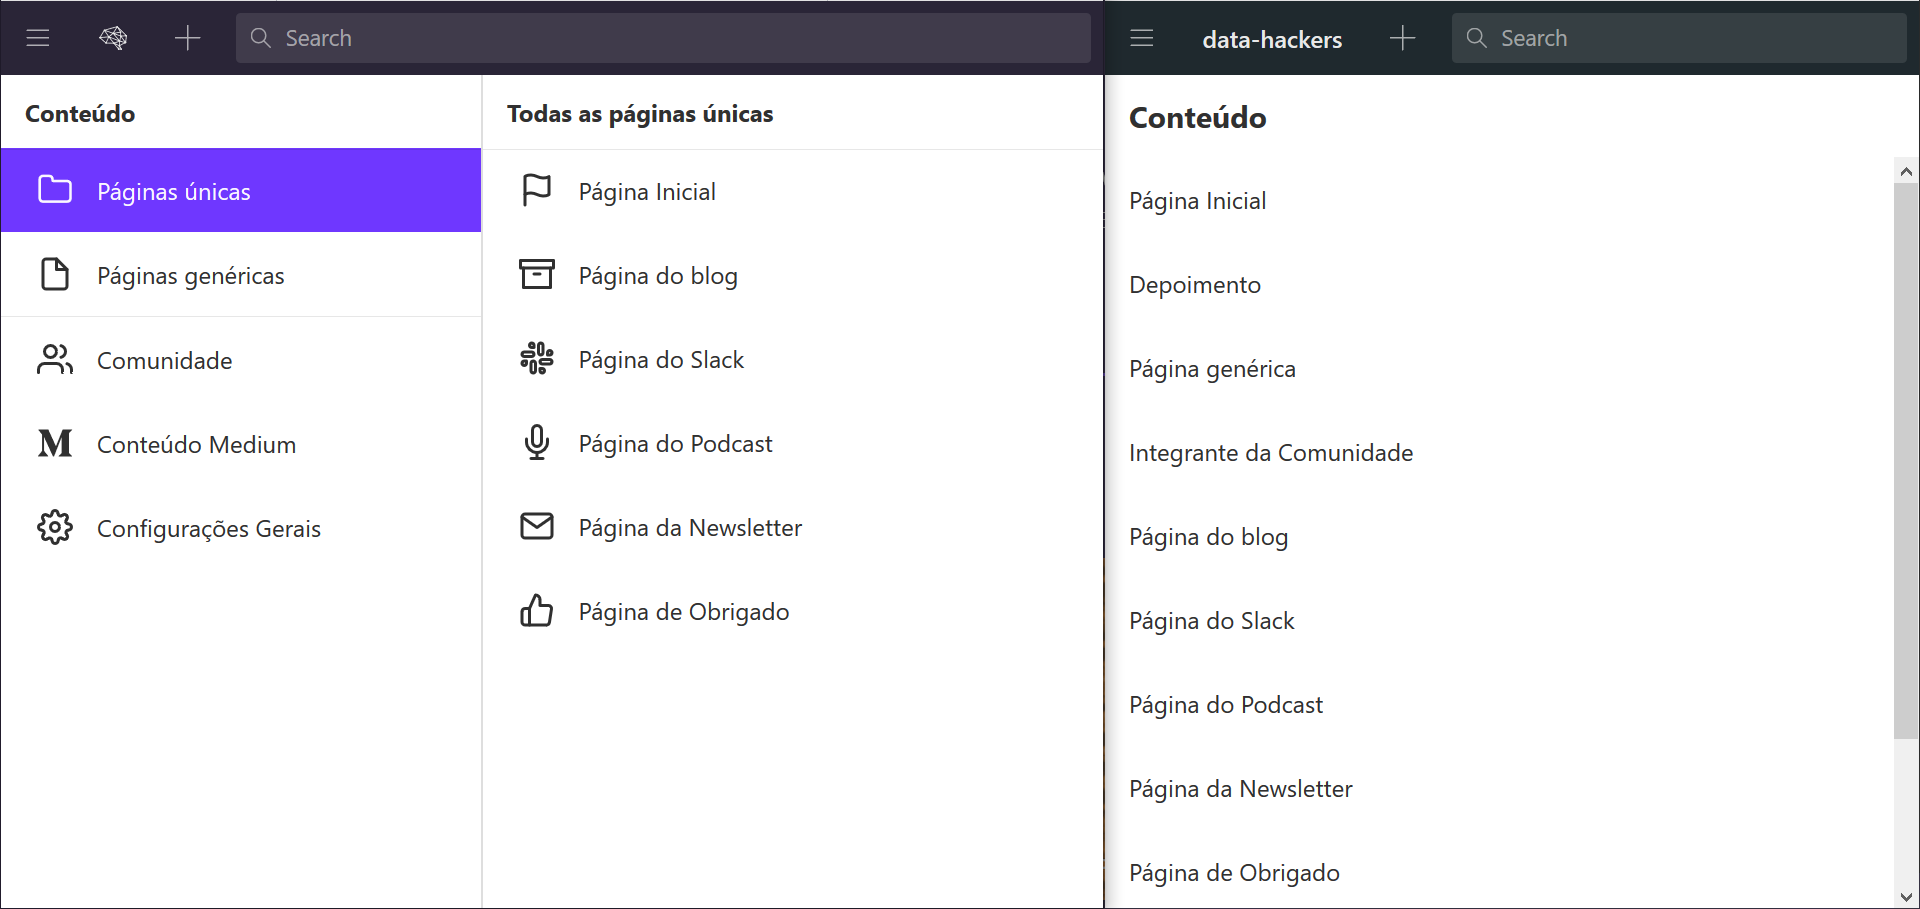Click the plus icon in left navbar
1920x909 pixels.
coord(187,38)
